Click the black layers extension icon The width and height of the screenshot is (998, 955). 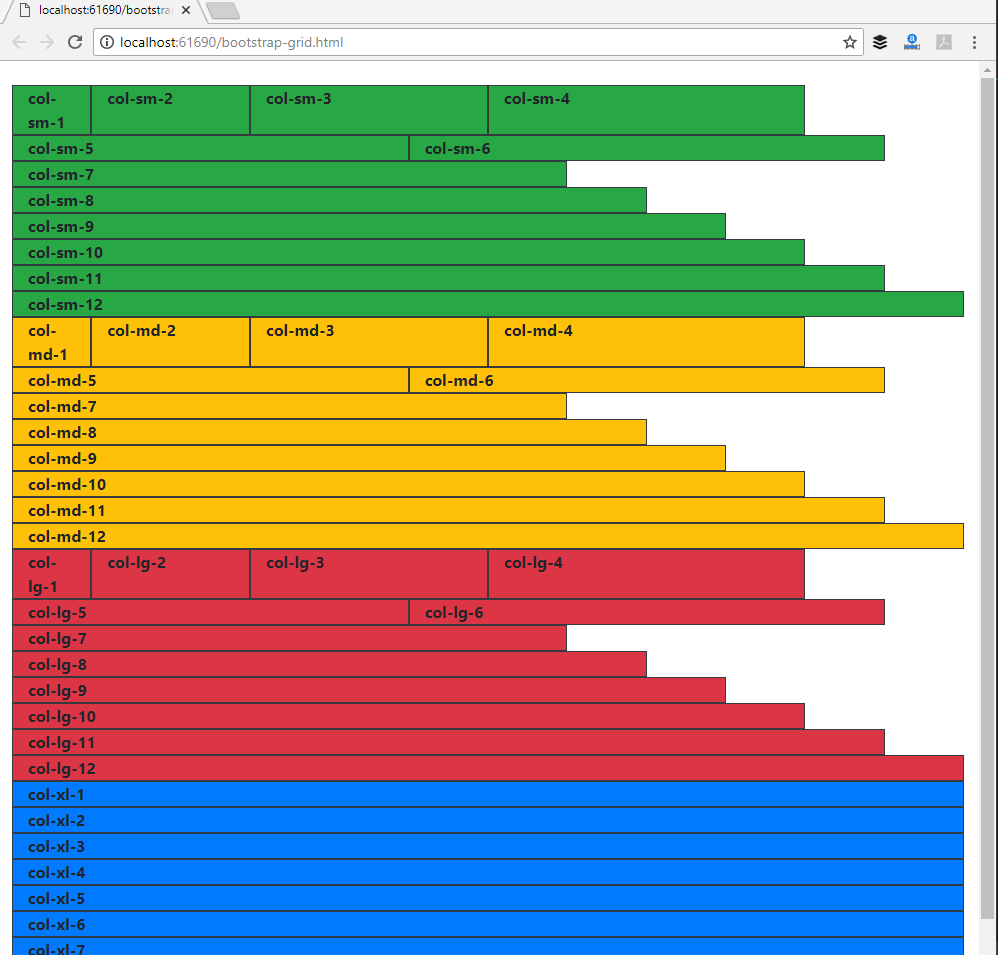click(x=879, y=42)
